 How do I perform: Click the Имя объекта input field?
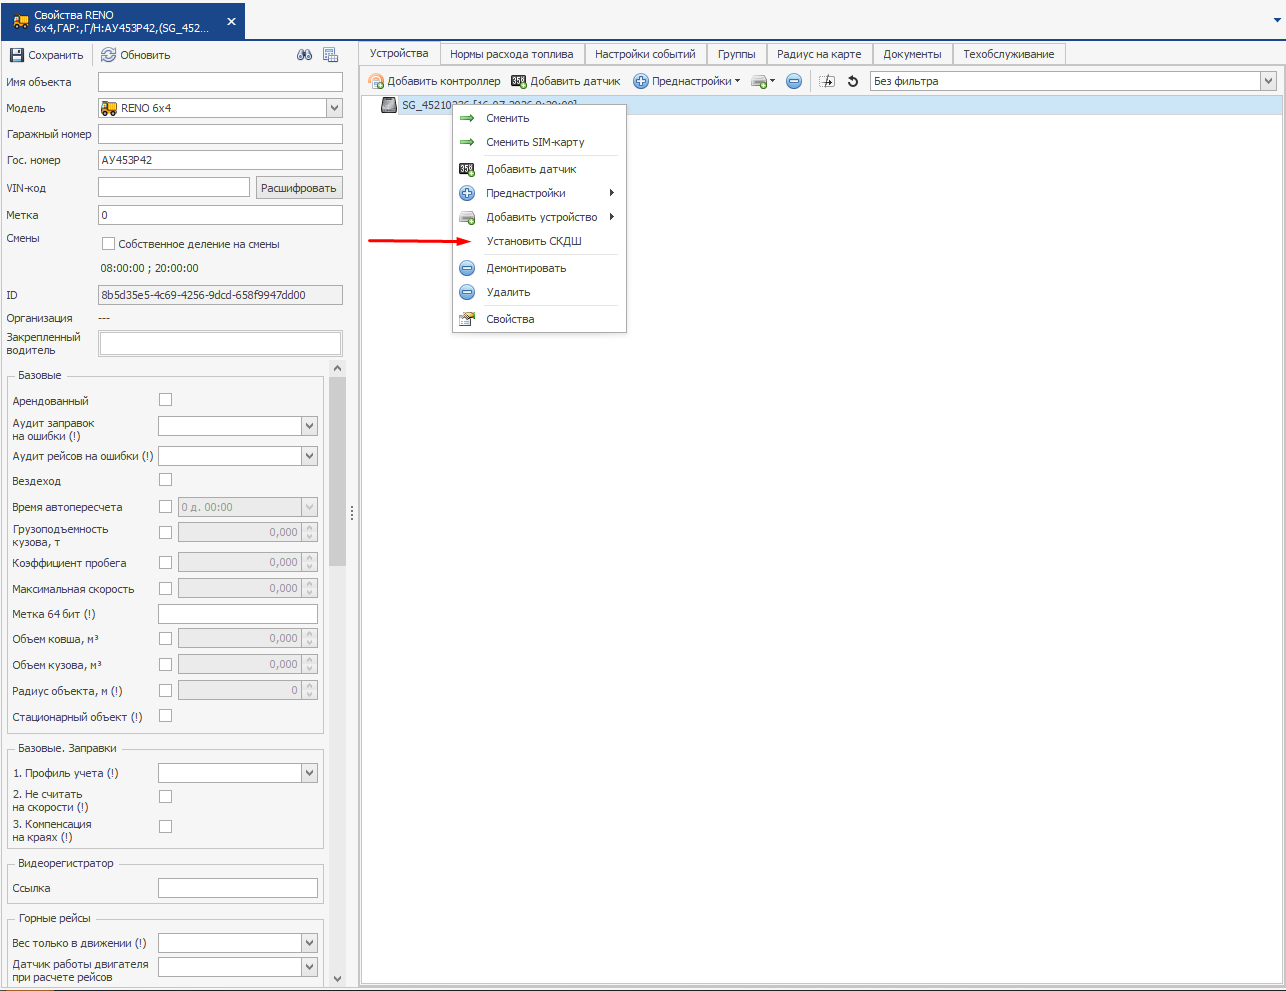[220, 82]
